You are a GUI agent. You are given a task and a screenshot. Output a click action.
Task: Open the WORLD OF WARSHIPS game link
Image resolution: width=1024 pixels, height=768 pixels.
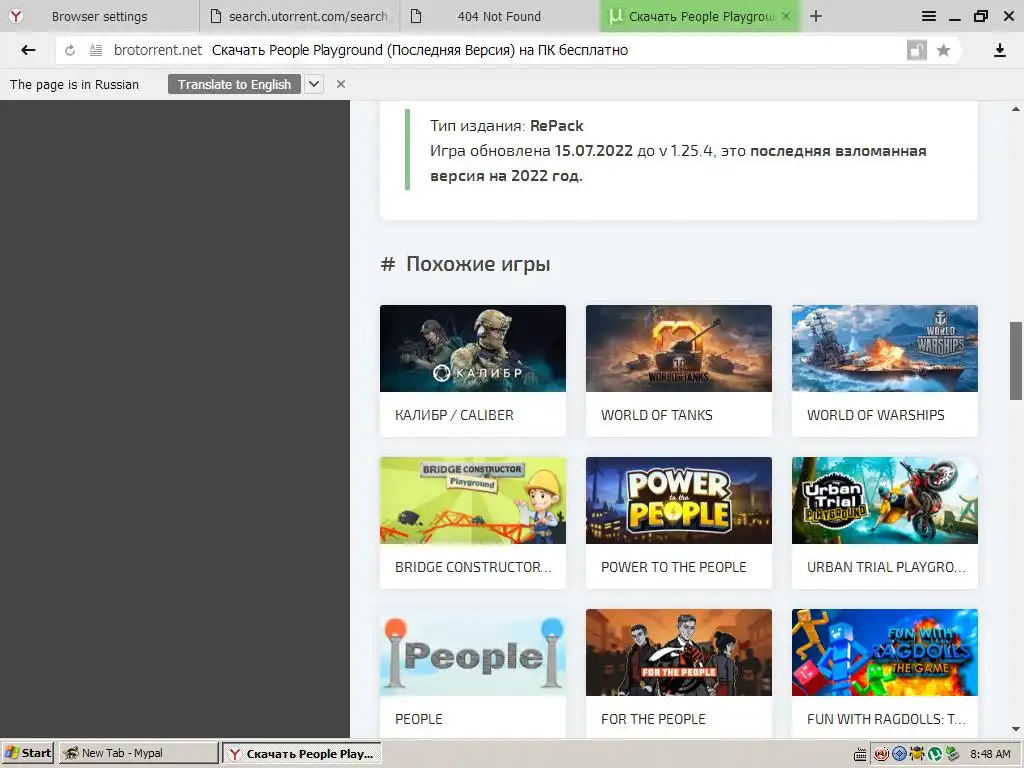coord(876,415)
